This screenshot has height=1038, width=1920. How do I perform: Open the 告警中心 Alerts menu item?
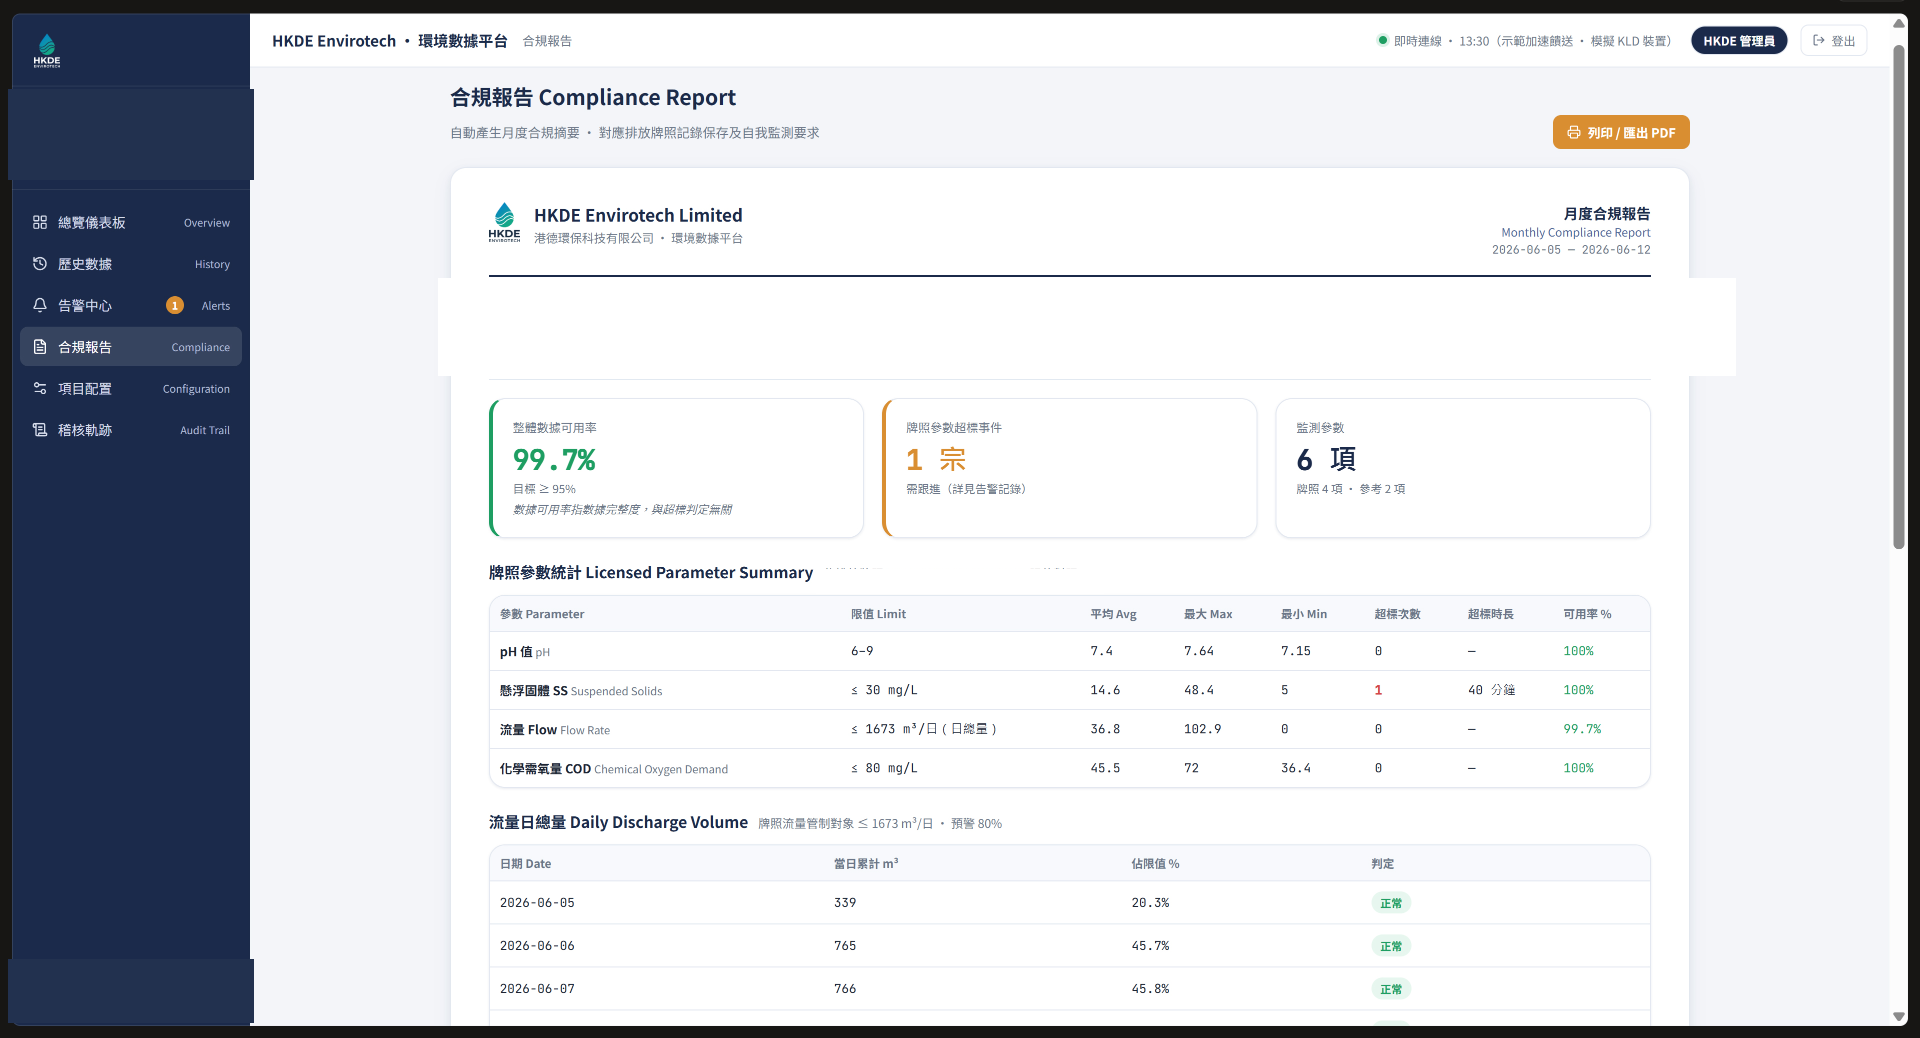pos(131,305)
